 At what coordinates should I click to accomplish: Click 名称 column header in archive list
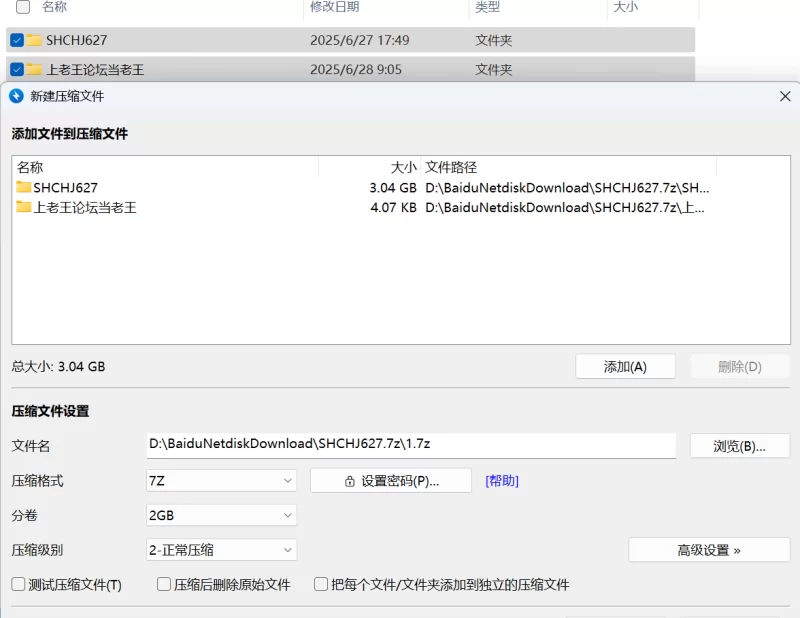coord(30,167)
